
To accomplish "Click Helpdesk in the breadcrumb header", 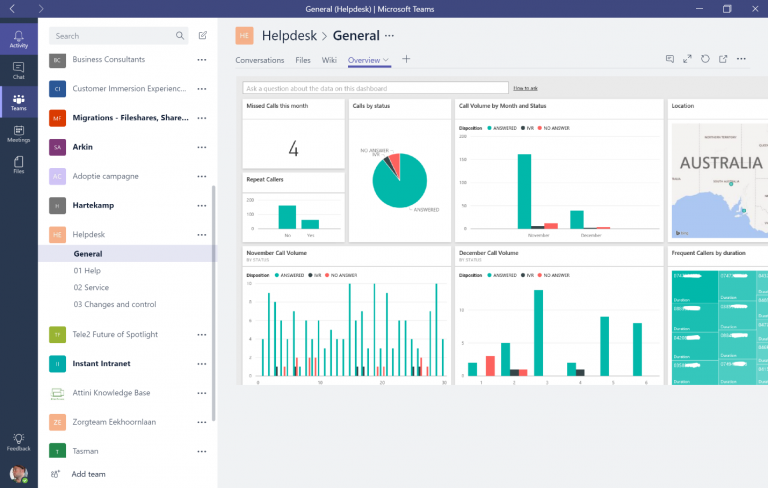I will pos(289,35).
